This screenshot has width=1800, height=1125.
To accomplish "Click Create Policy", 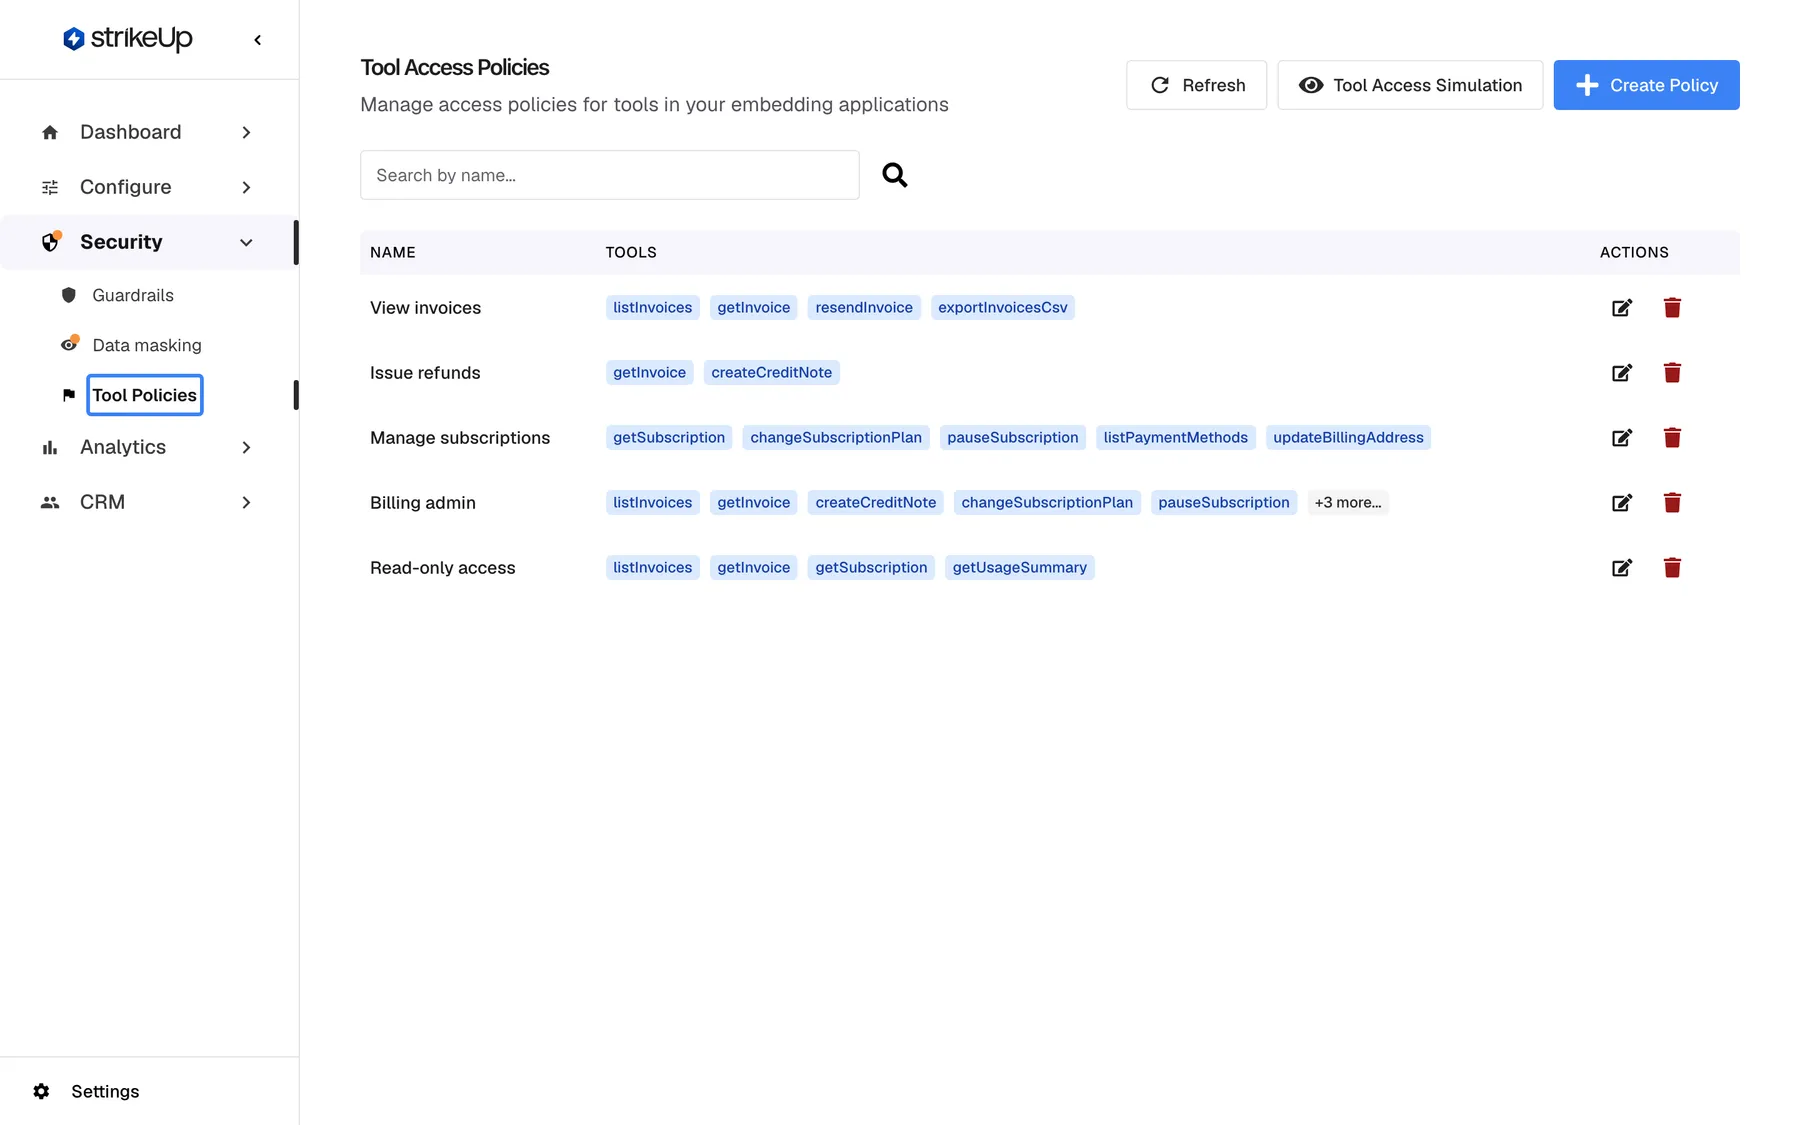I will coord(1646,85).
